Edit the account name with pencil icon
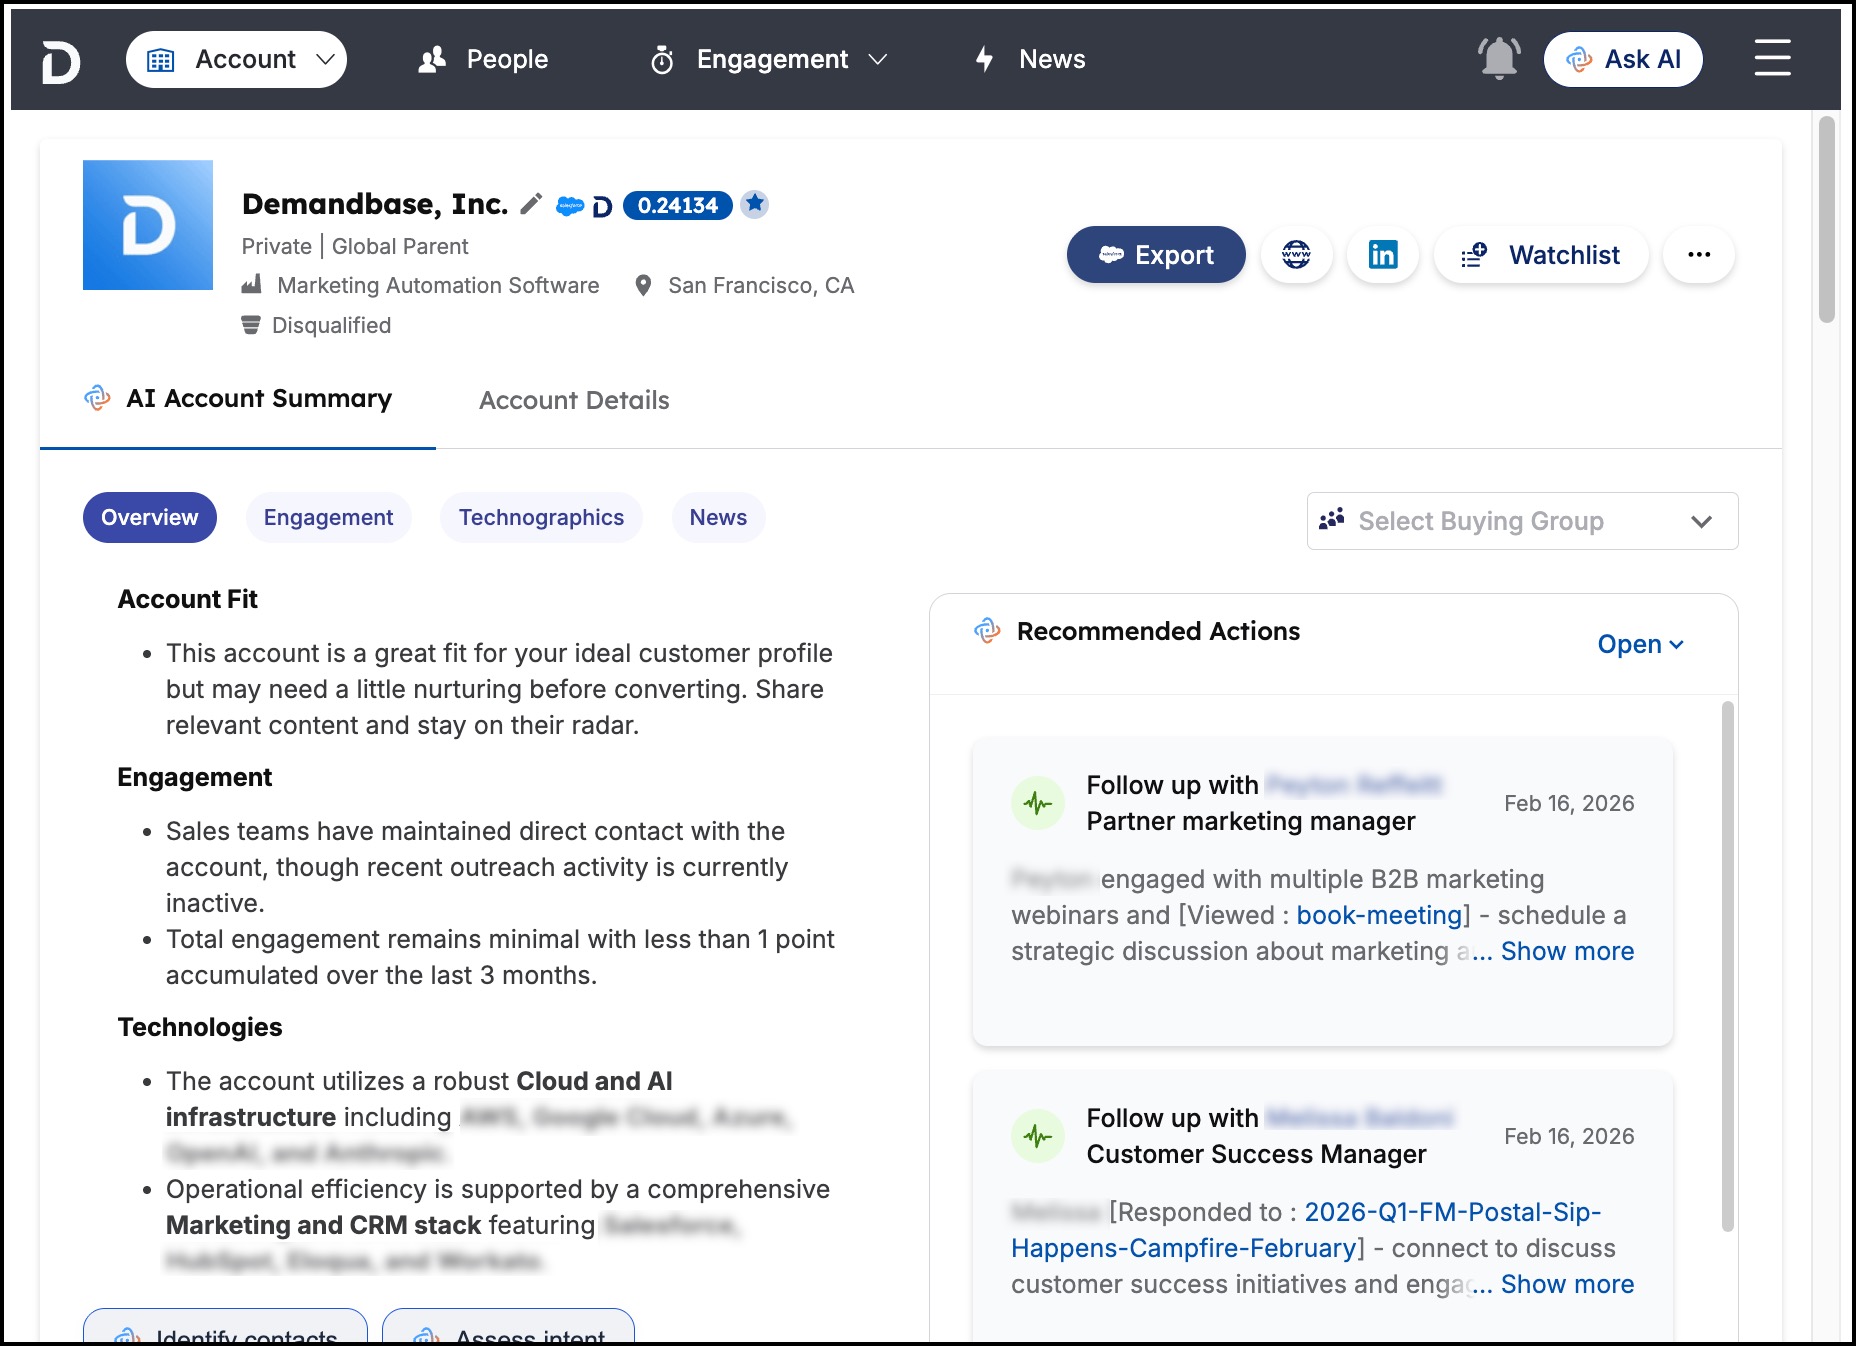The width and height of the screenshot is (1856, 1346). coord(531,204)
